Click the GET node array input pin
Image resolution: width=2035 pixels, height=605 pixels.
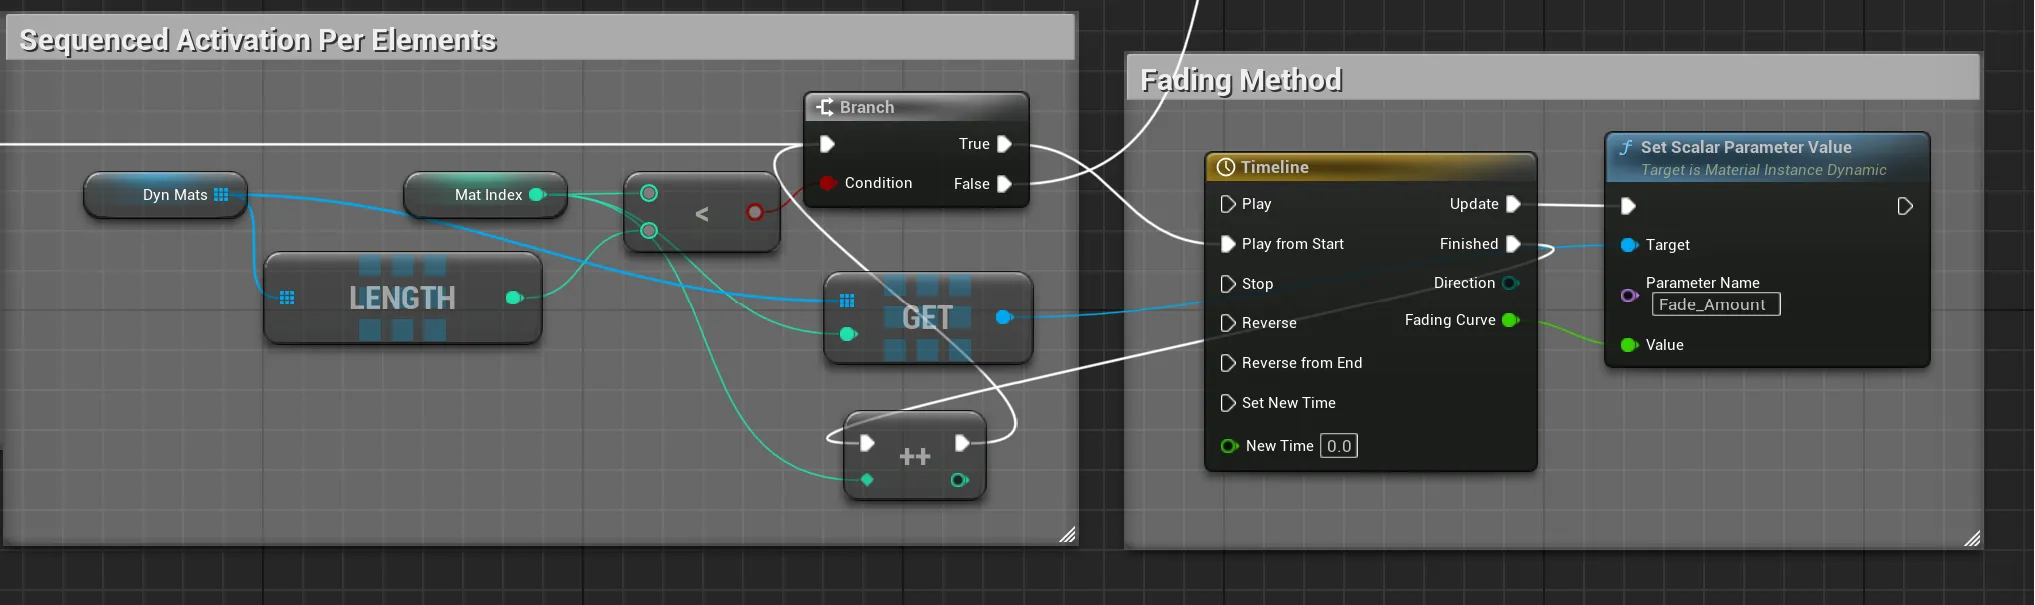click(x=847, y=301)
